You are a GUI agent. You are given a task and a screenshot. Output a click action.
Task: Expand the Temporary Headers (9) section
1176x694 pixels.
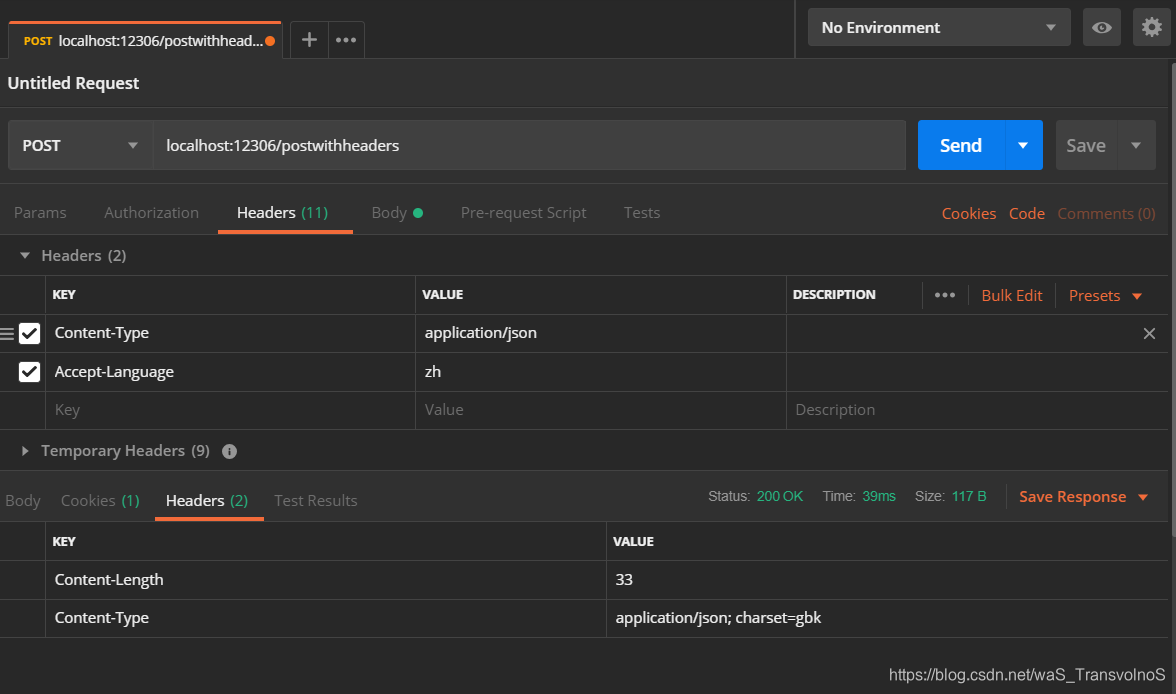pyautogui.click(x=25, y=451)
